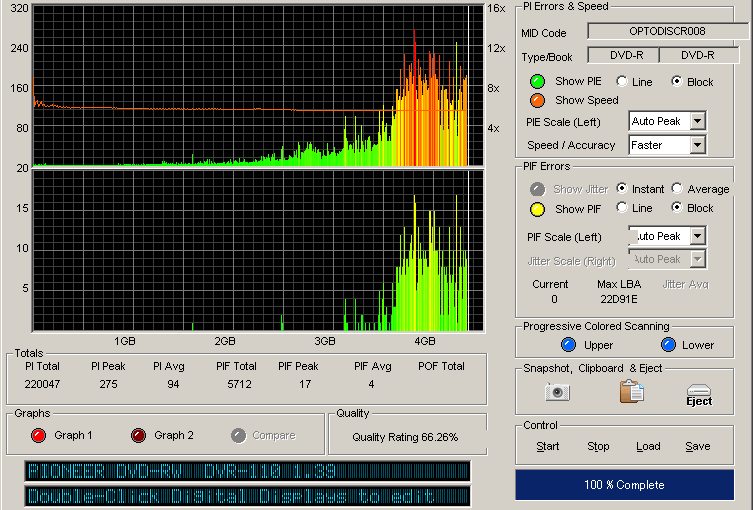Select Block mode for PIE display
Screen dimensions: 753x510
coord(677,81)
